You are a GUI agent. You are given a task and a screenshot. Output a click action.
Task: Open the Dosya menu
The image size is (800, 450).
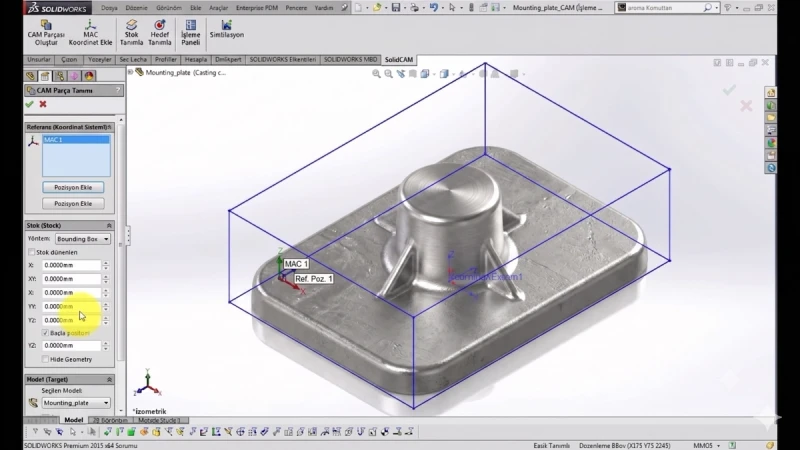(109, 8)
